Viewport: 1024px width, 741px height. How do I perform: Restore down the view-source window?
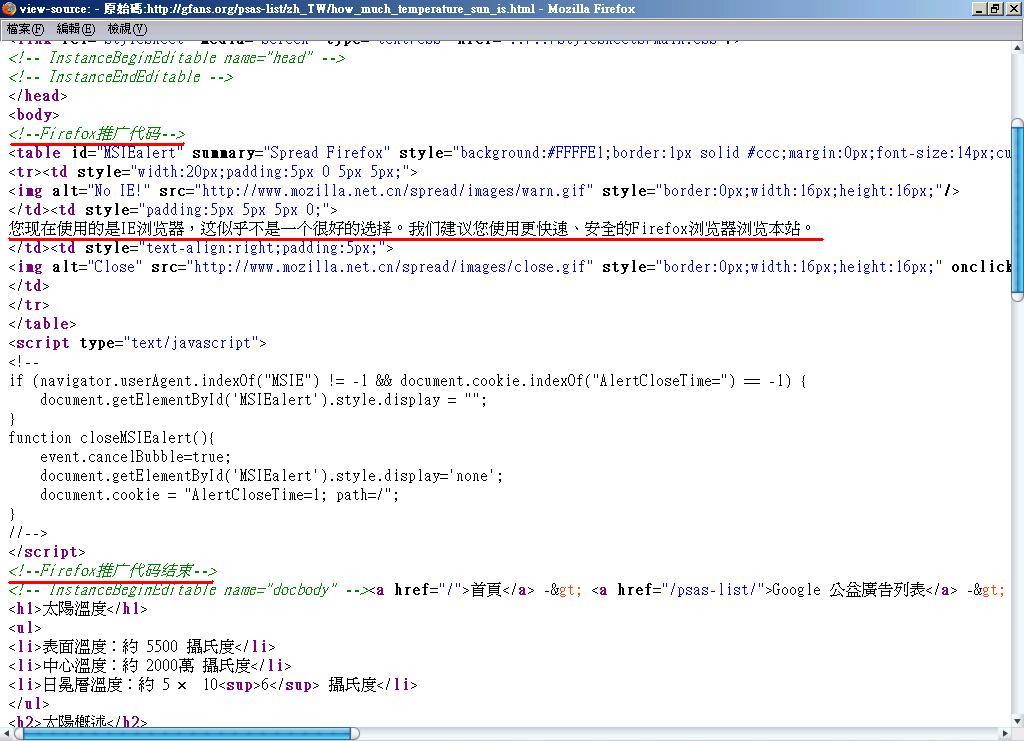994,9
